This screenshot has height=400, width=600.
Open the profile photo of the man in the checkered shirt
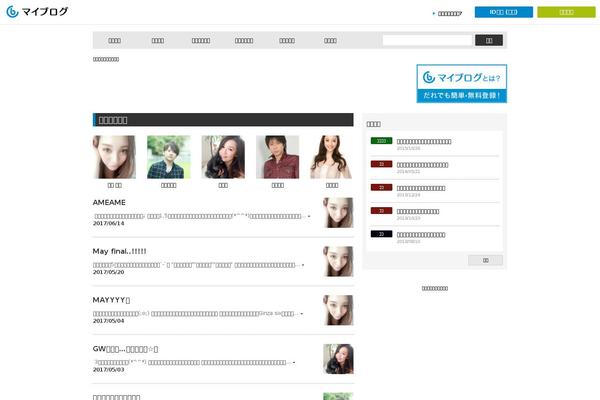[x=169, y=157]
